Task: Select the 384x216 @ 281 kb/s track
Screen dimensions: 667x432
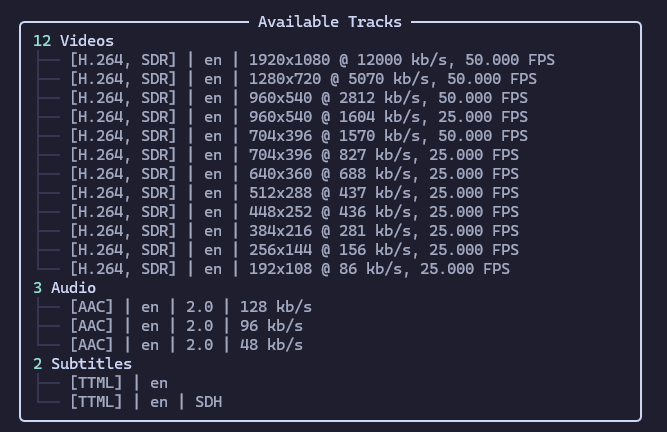Action: pos(294,231)
